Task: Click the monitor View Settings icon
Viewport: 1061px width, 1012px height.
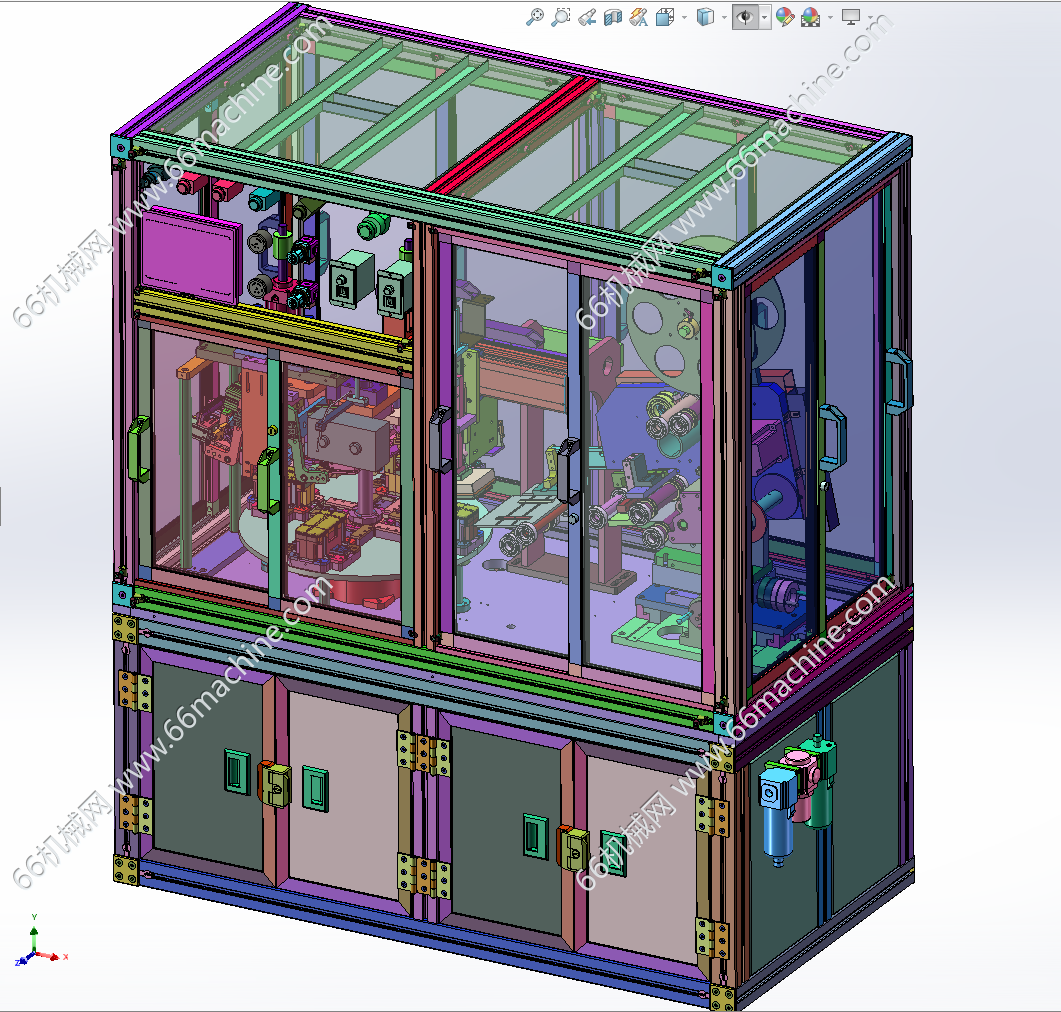Action: (851, 17)
